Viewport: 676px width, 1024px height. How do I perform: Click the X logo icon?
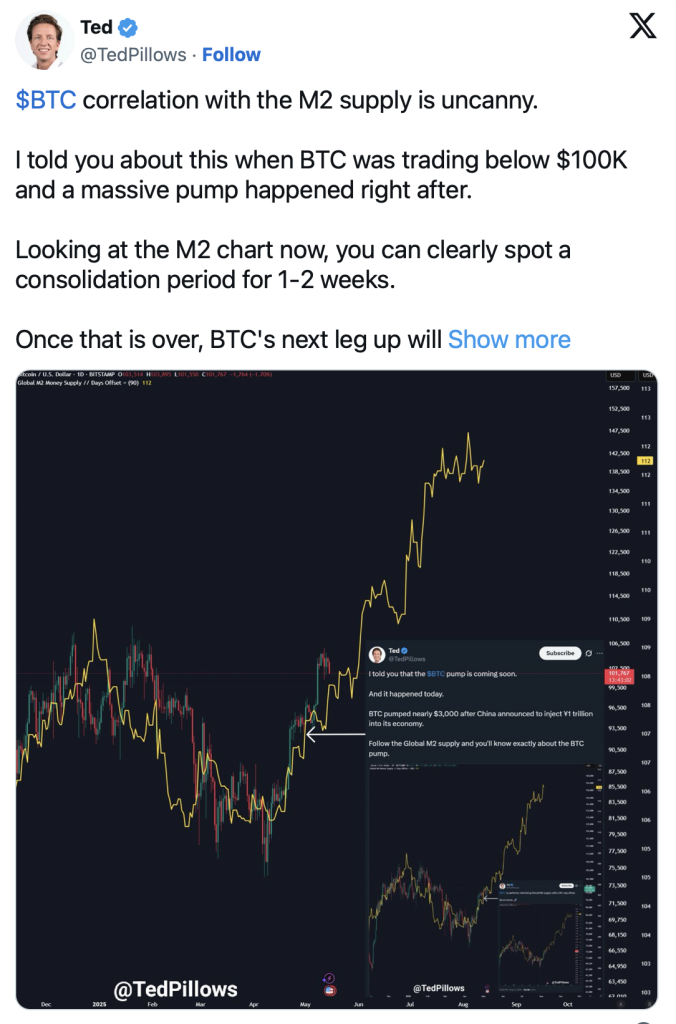pyautogui.click(x=643, y=26)
